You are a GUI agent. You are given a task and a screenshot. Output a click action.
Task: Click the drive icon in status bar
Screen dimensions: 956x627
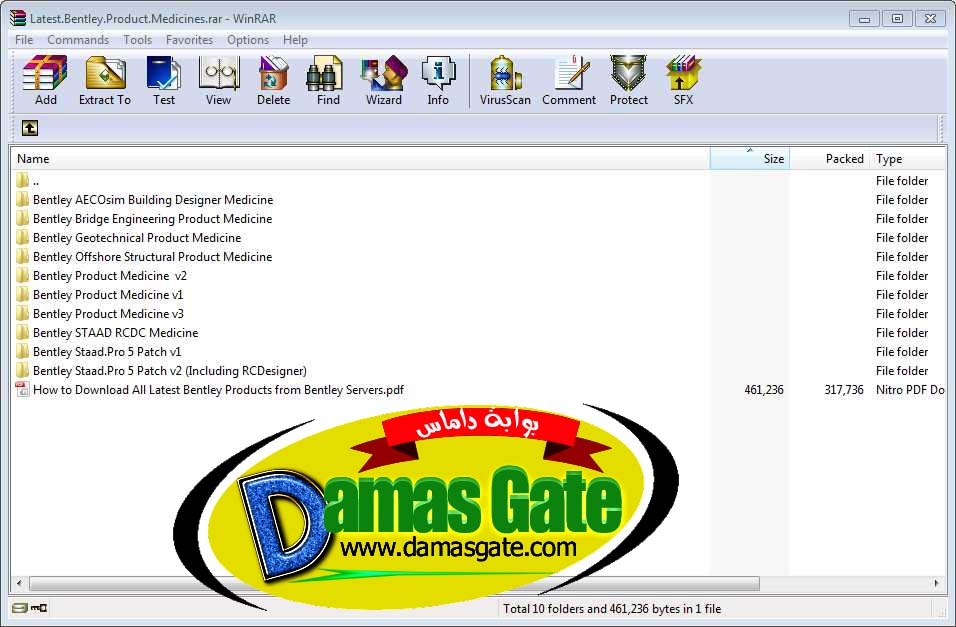click(20, 607)
